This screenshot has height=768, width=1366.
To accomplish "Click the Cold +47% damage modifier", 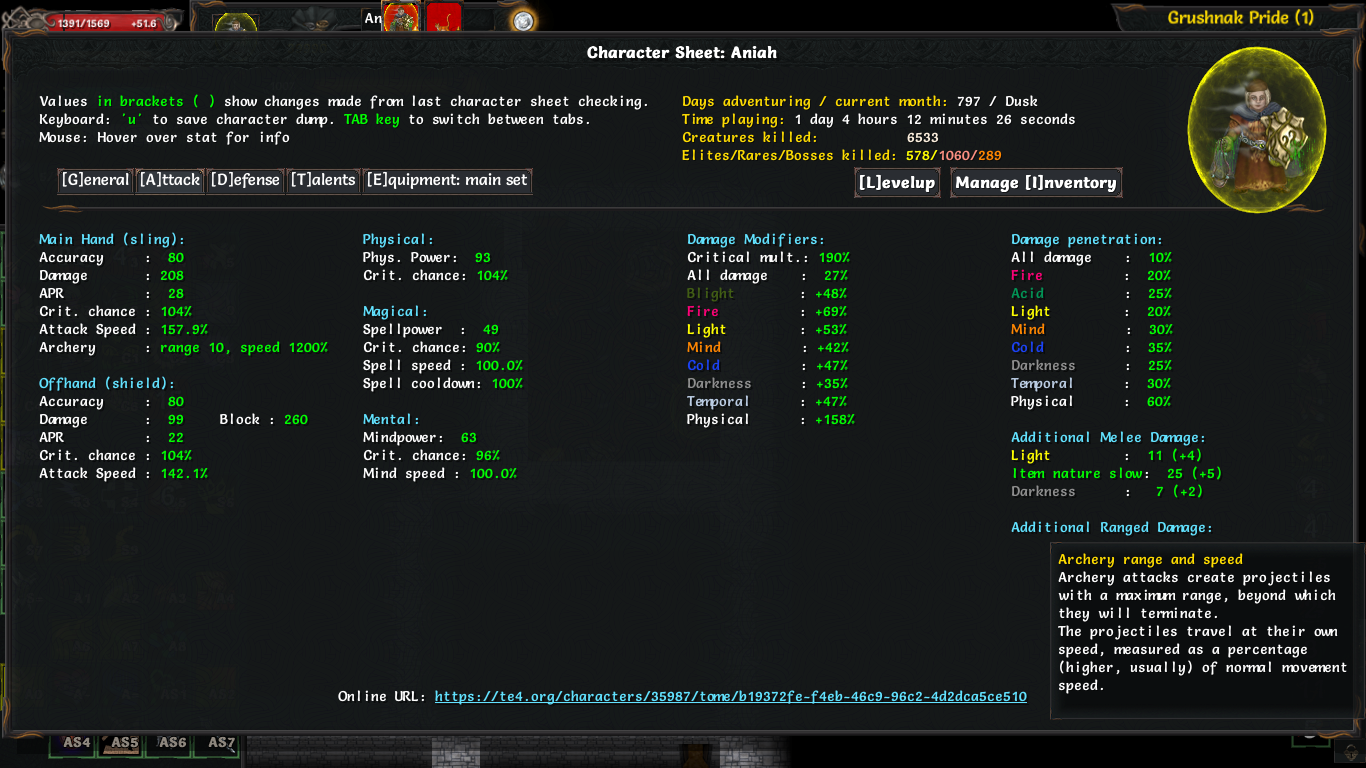I will (767, 365).
